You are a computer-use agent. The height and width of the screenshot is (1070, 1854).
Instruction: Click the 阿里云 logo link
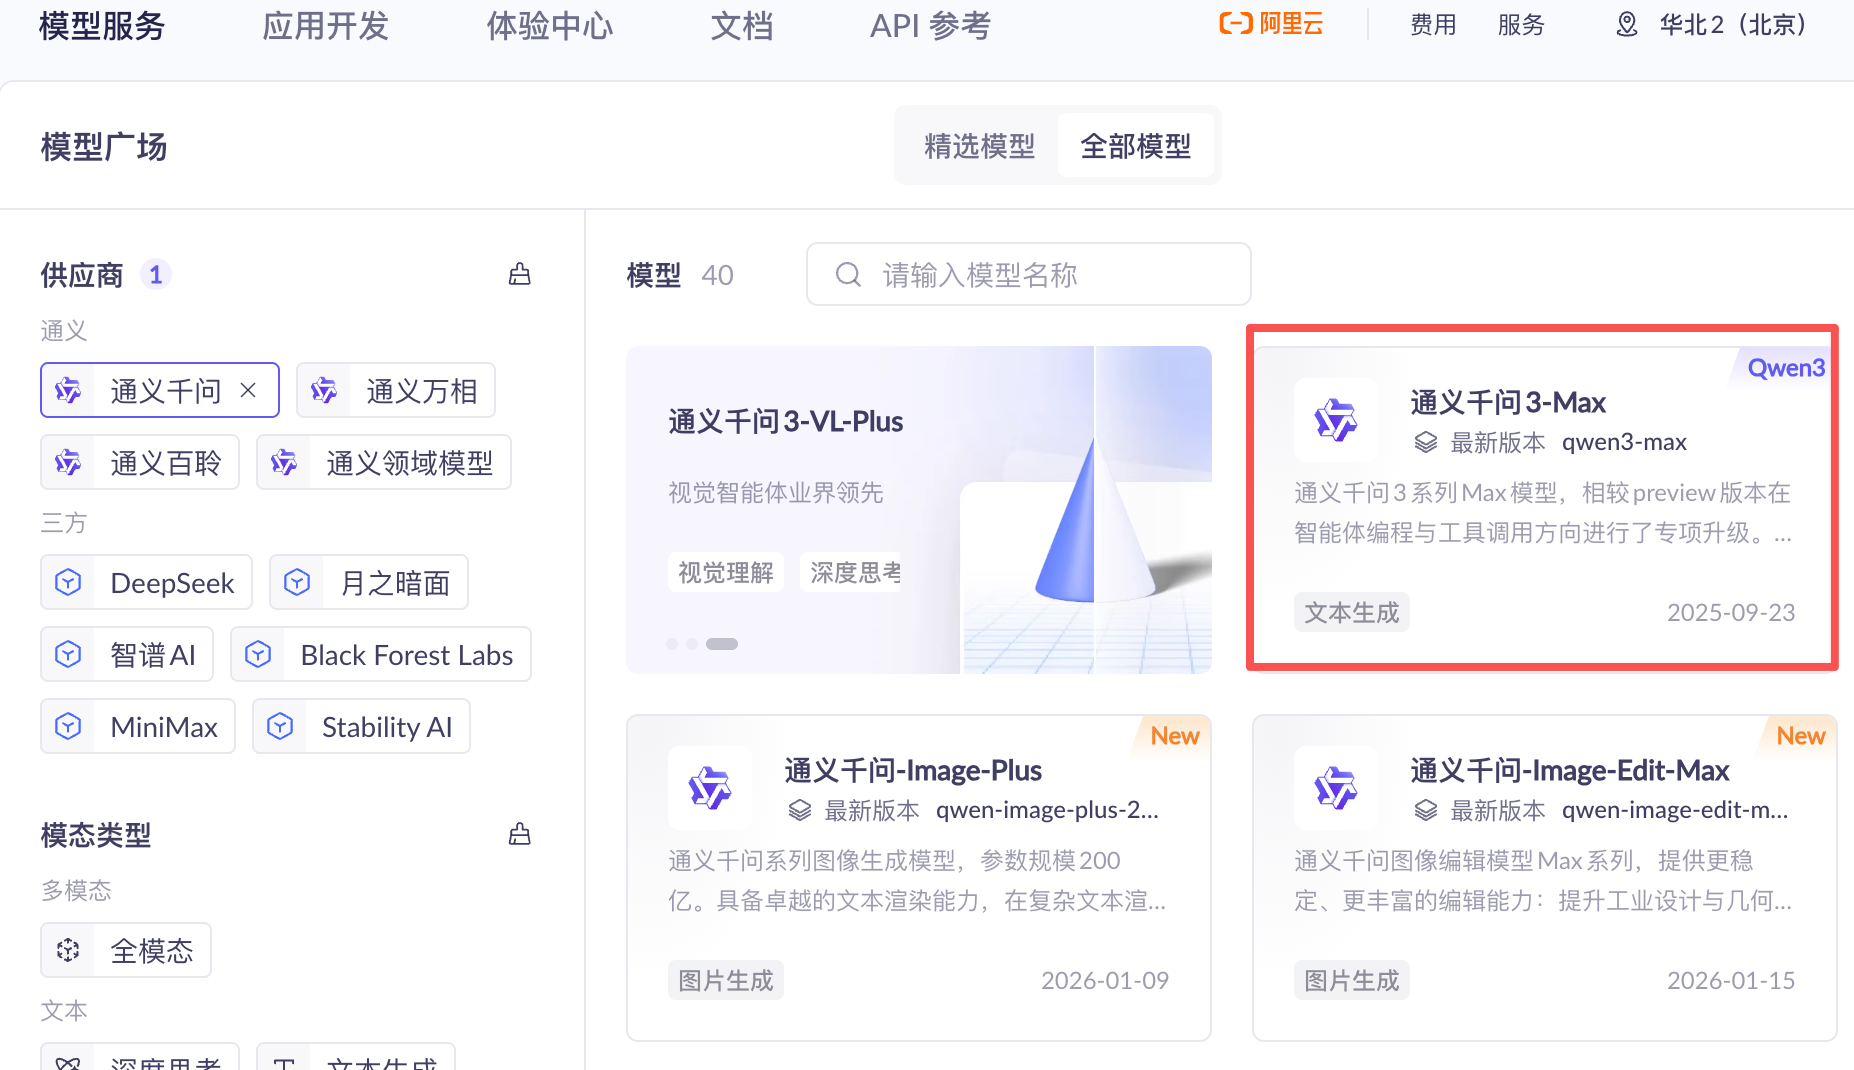[1271, 24]
